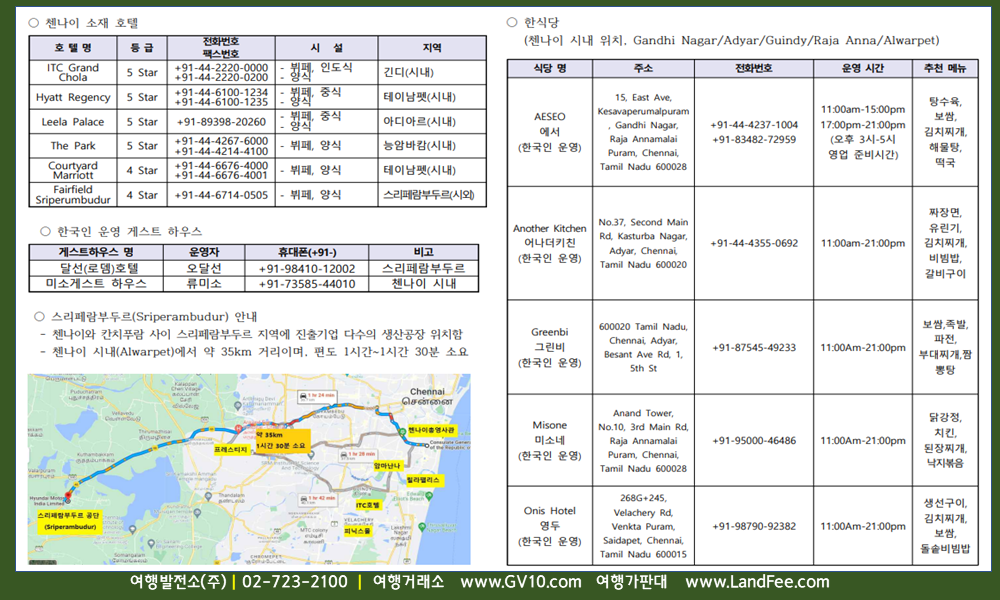1000x600 pixels.
Task: Select the 'Greenbi 그린비' restaurant cell
Action: (550, 347)
